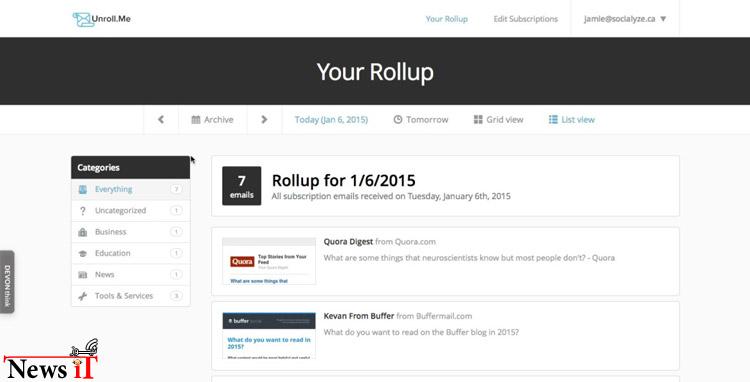This screenshot has height=382, width=750.
Task: Open Kevan From Buffer email title
Action: pyautogui.click(x=359, y=316)
